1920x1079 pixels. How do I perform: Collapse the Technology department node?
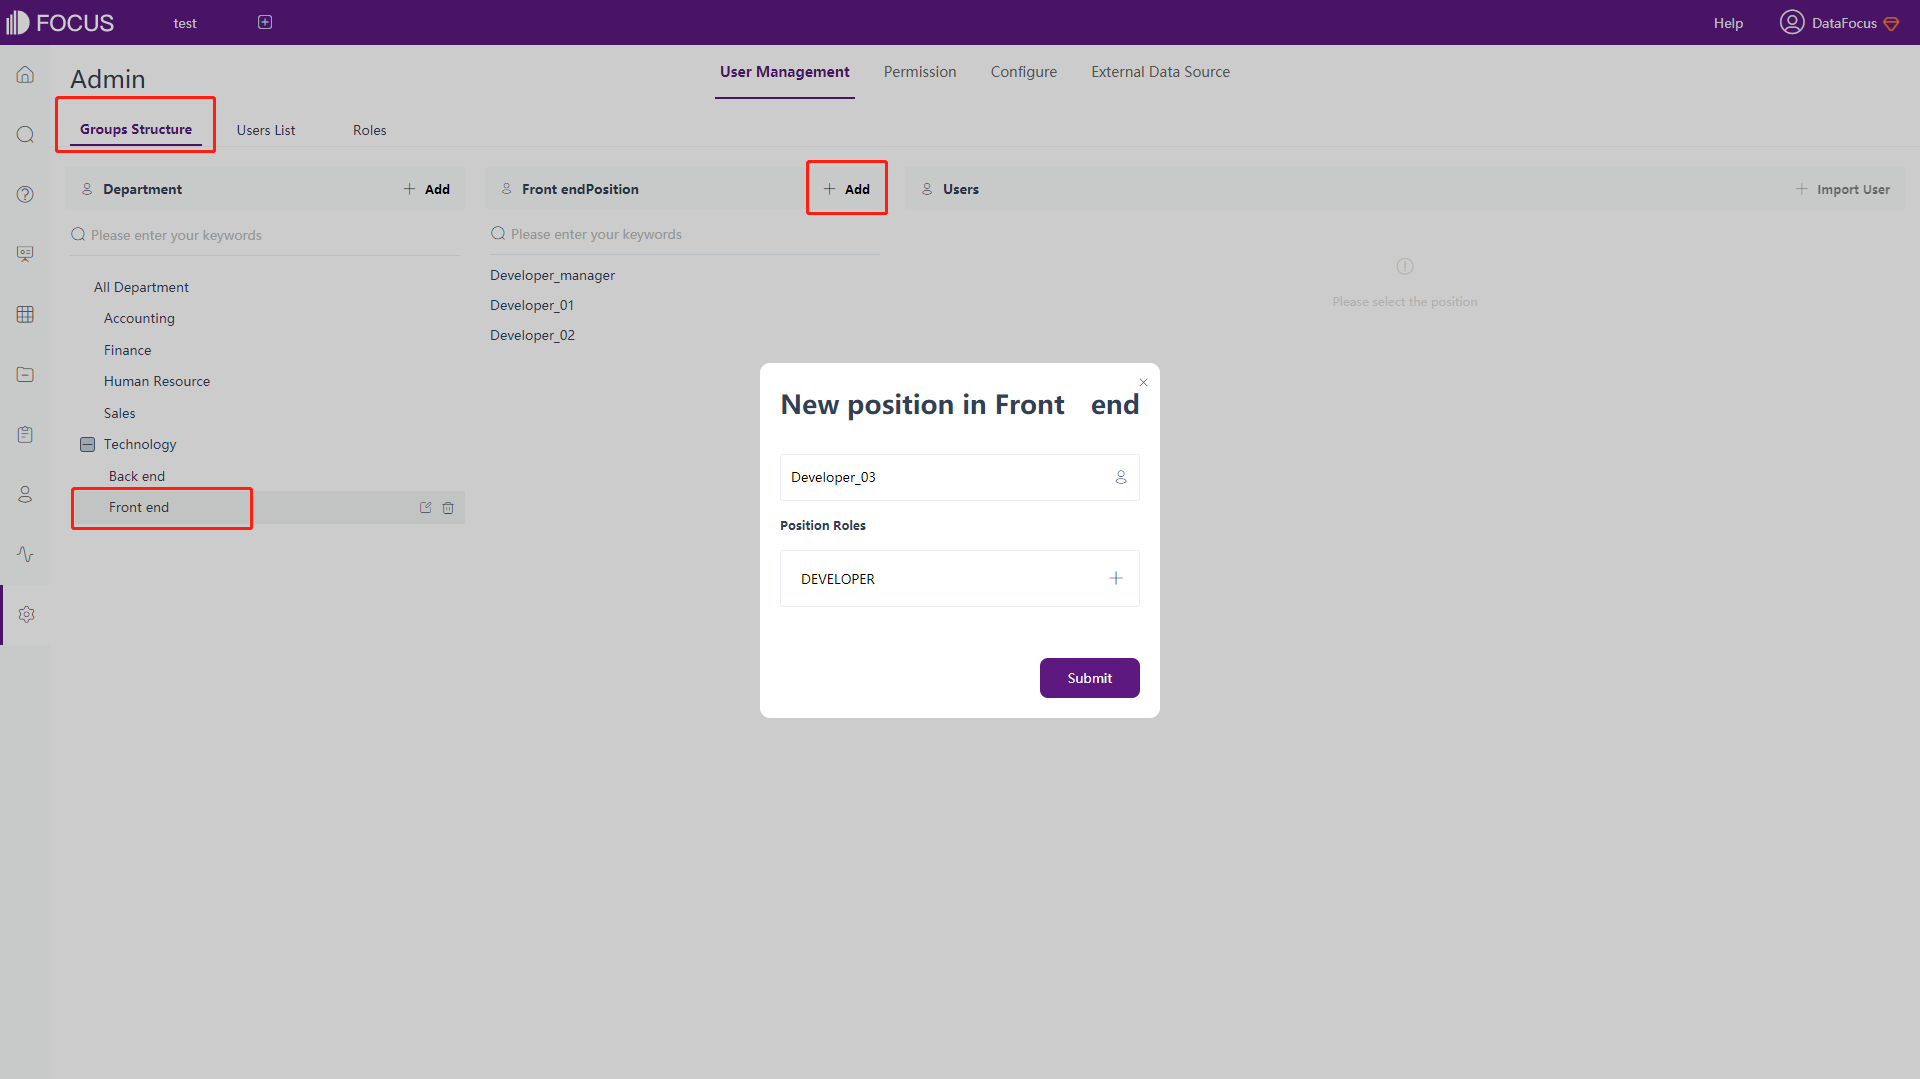click(88, 444)
